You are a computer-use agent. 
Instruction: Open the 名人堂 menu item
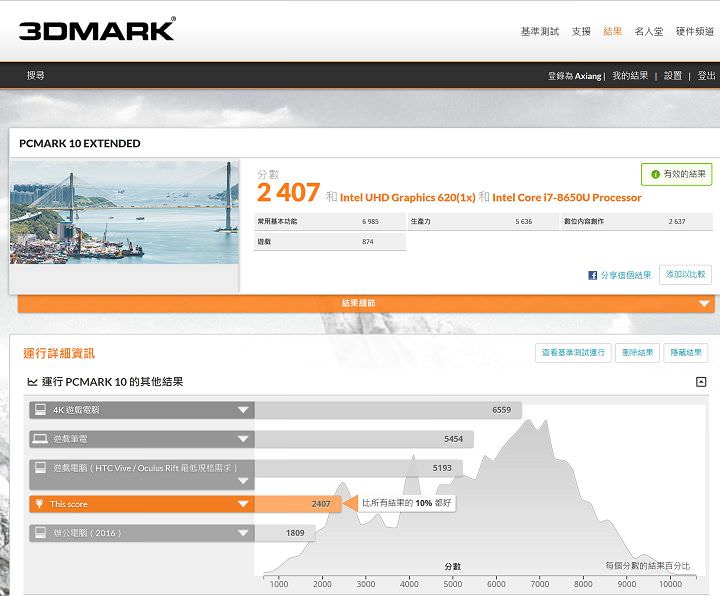coord(649,32)
